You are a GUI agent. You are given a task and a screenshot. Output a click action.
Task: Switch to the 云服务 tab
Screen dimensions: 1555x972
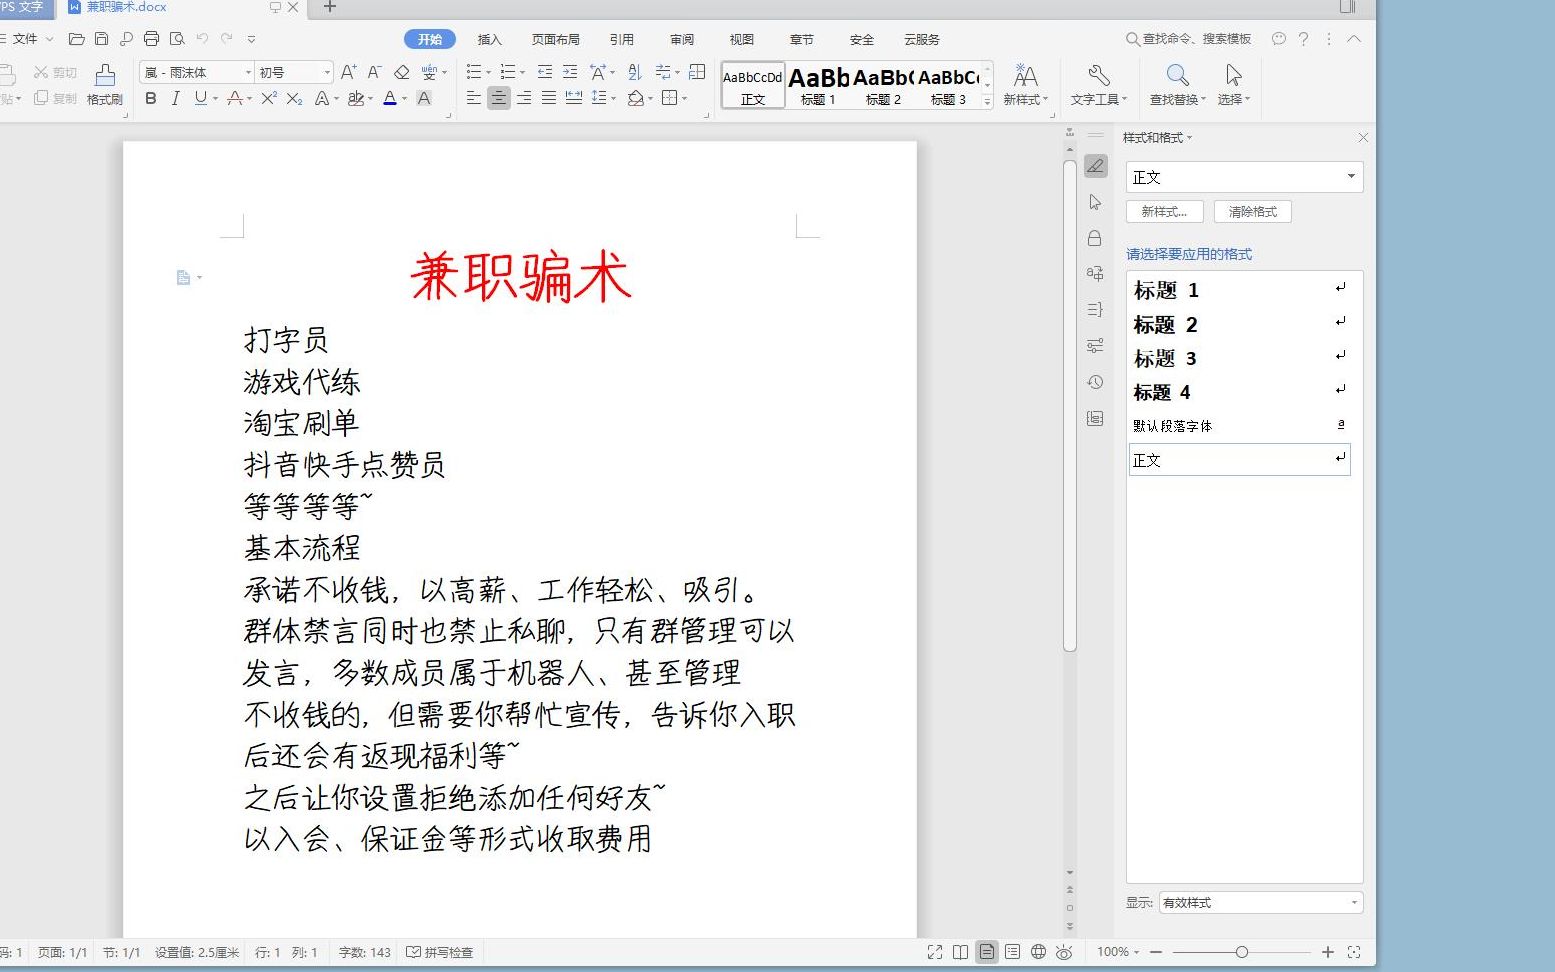point(922,39)
